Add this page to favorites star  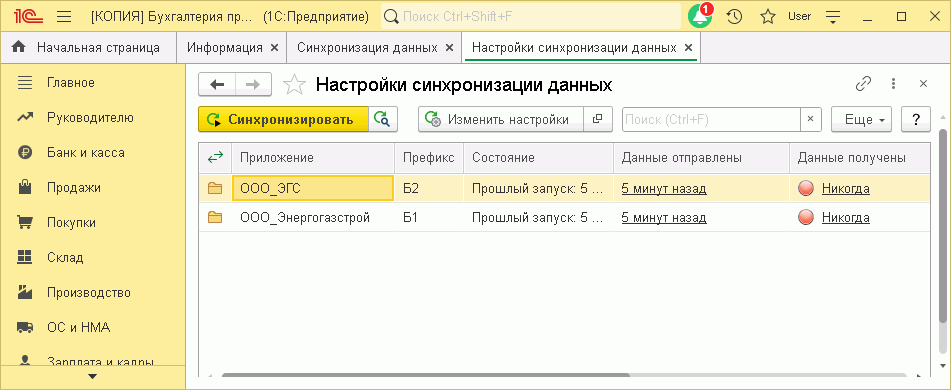294,85
